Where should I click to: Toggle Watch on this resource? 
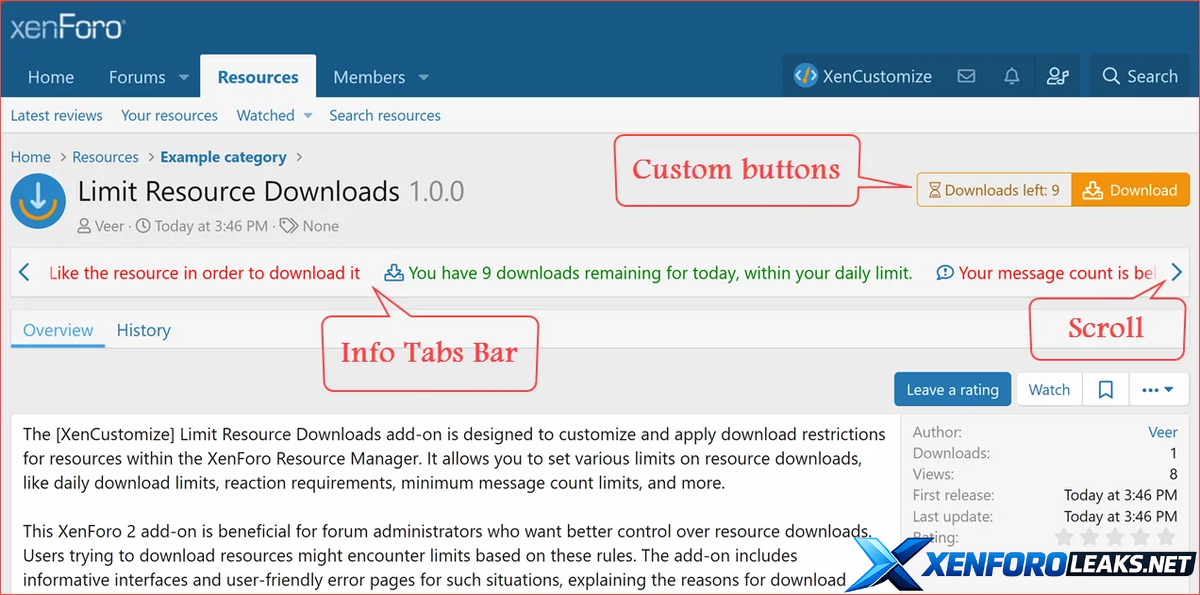pyautogui.click(x=1049, y=390)
